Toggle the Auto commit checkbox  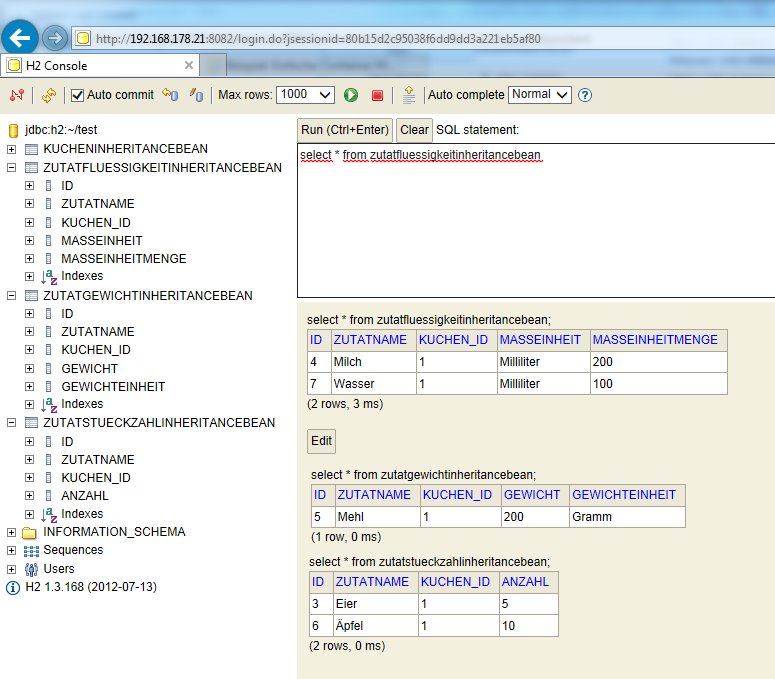pyautogui.click(x=77, y=95)
